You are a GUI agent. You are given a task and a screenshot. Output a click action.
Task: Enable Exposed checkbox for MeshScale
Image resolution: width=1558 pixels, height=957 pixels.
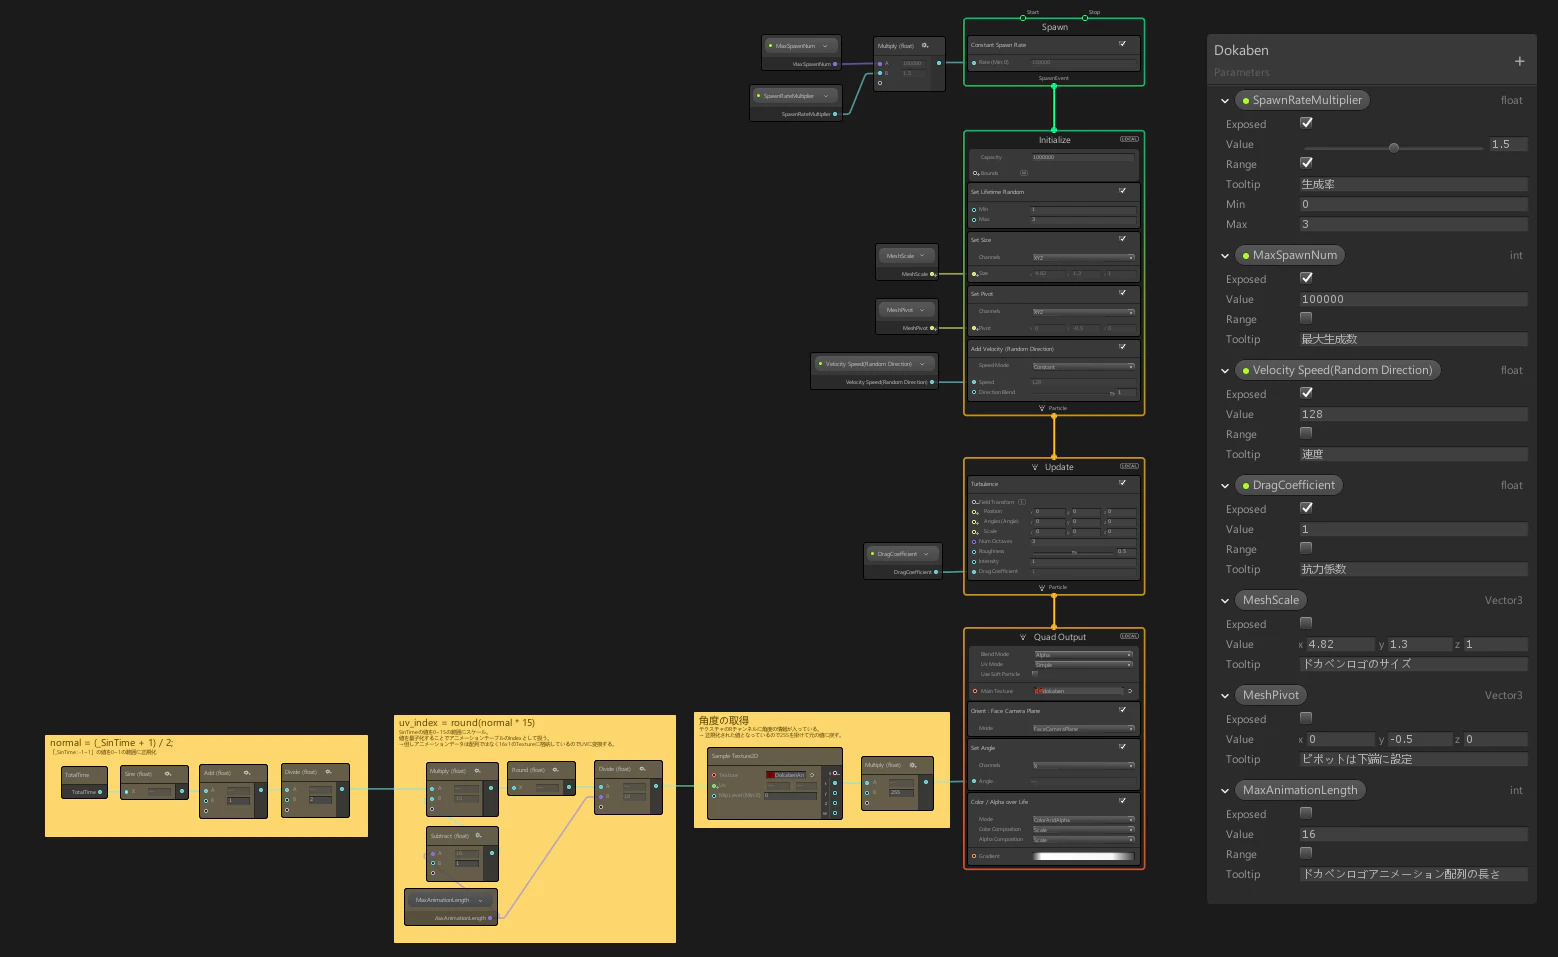pos(1306,622)
